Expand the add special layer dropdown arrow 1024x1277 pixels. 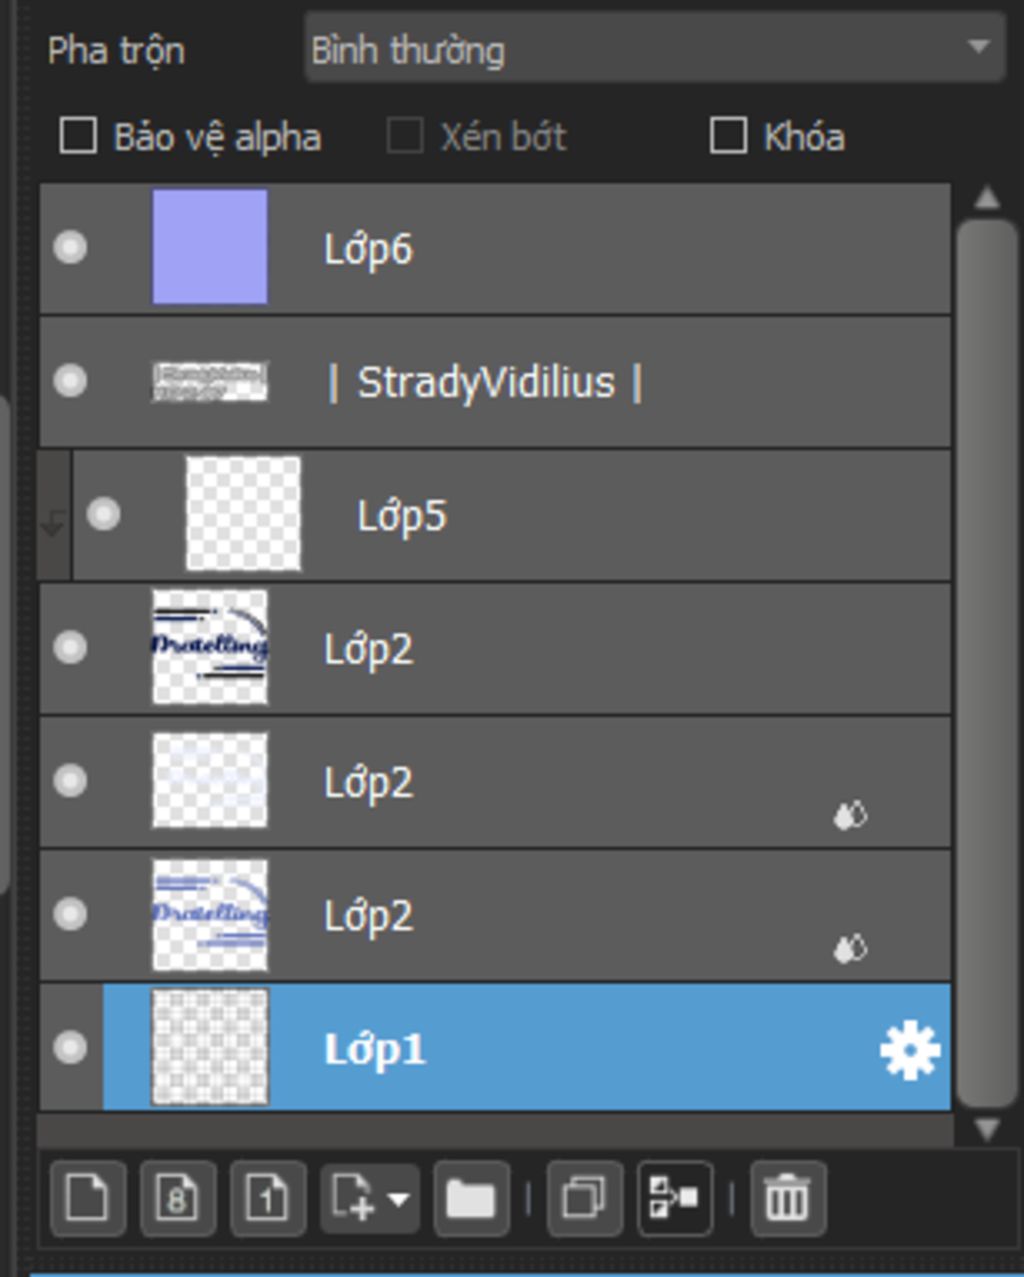click(x=398, y=1197)
